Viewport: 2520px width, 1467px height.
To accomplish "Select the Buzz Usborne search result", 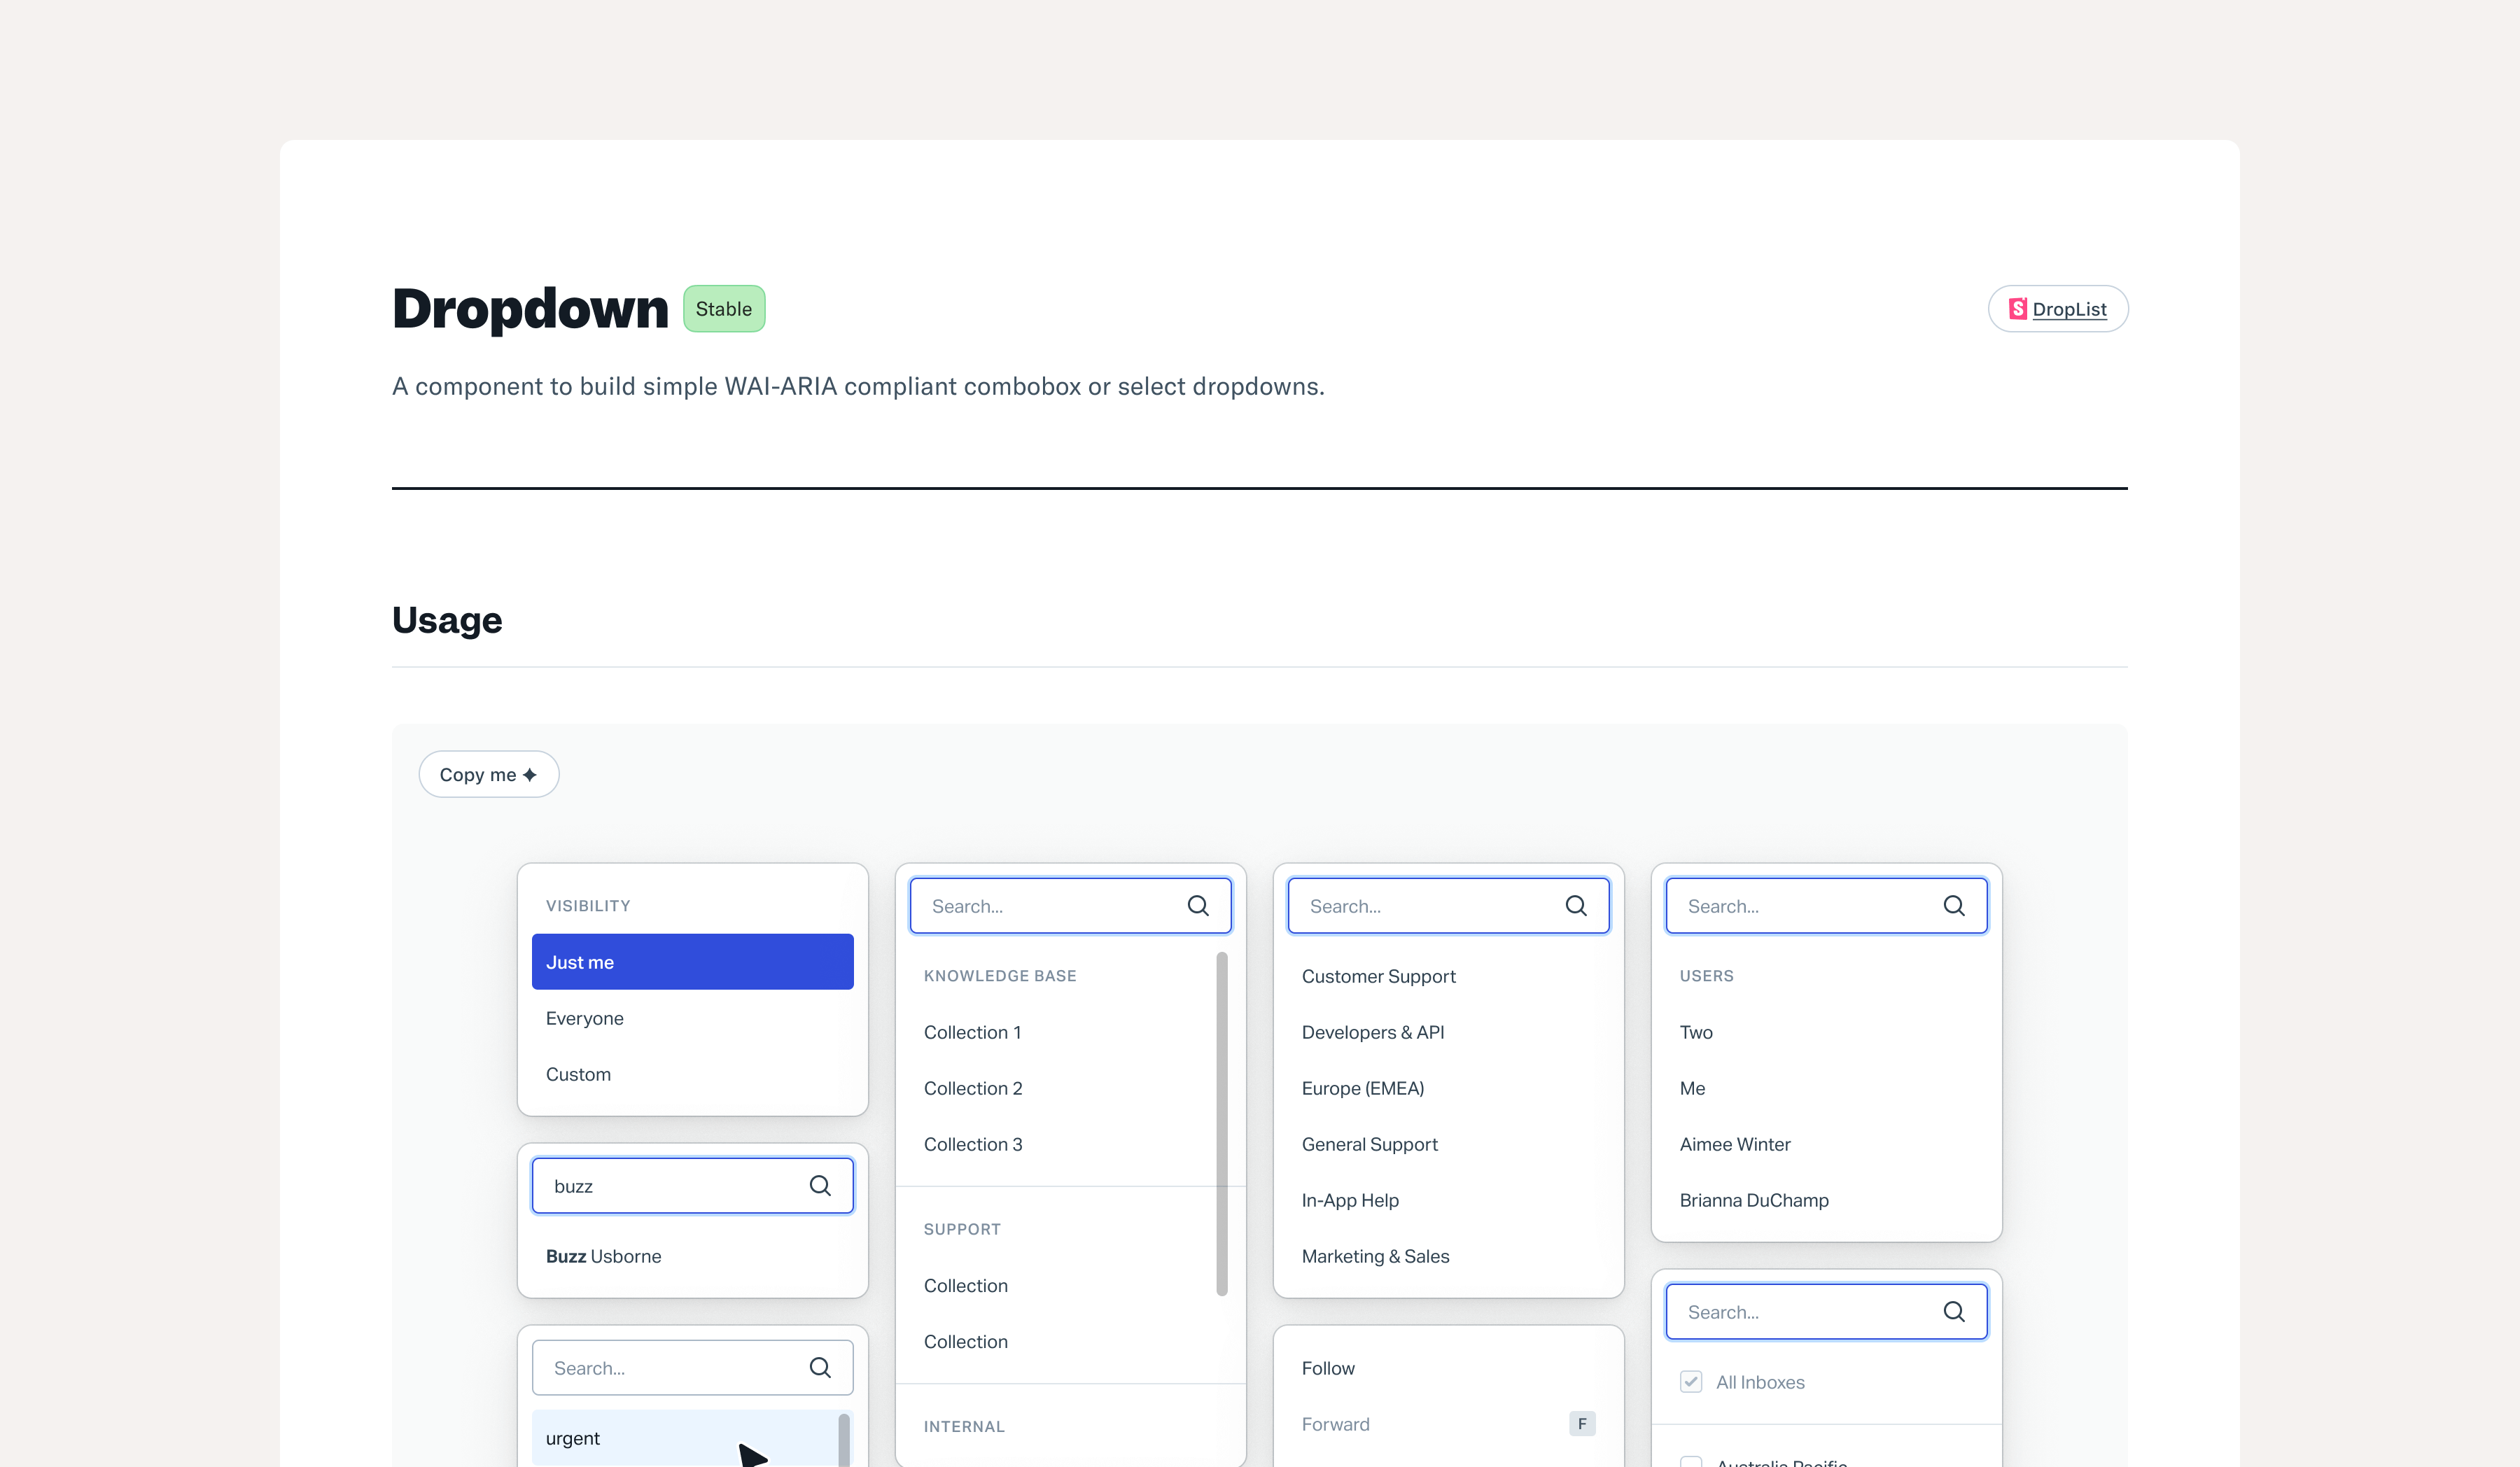I will point(604,1256).
